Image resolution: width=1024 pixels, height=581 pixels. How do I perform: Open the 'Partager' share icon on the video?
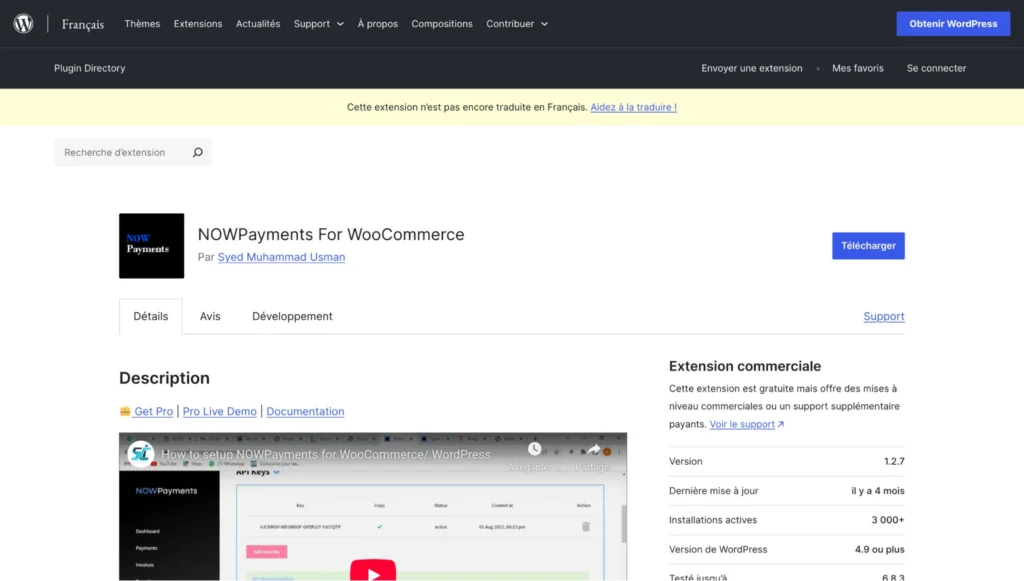[x=596, y=450]
